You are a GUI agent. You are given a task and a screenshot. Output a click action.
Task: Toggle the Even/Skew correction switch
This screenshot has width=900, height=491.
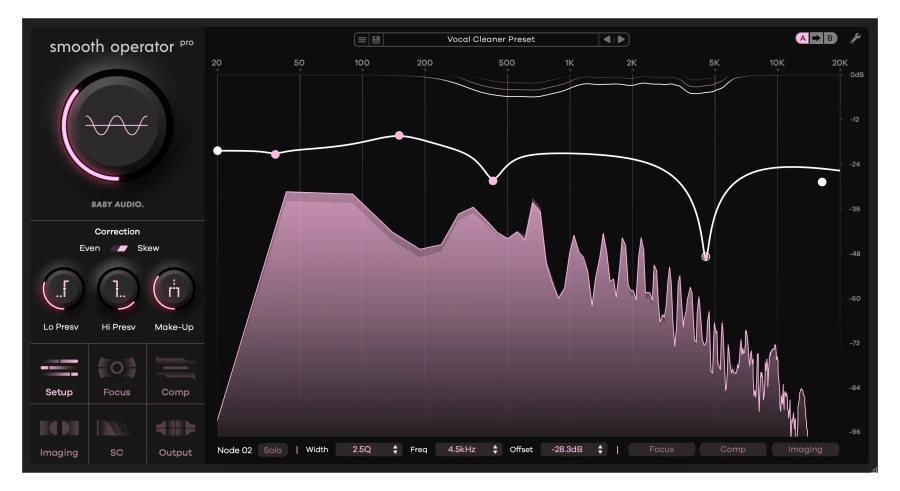(x=120, y=249)
